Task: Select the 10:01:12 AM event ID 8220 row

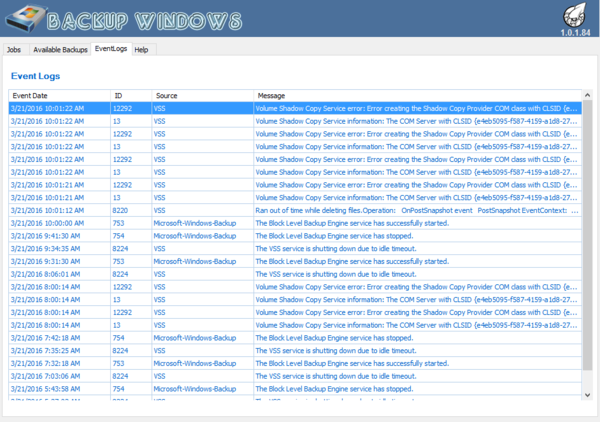Action: click(295, 210)
